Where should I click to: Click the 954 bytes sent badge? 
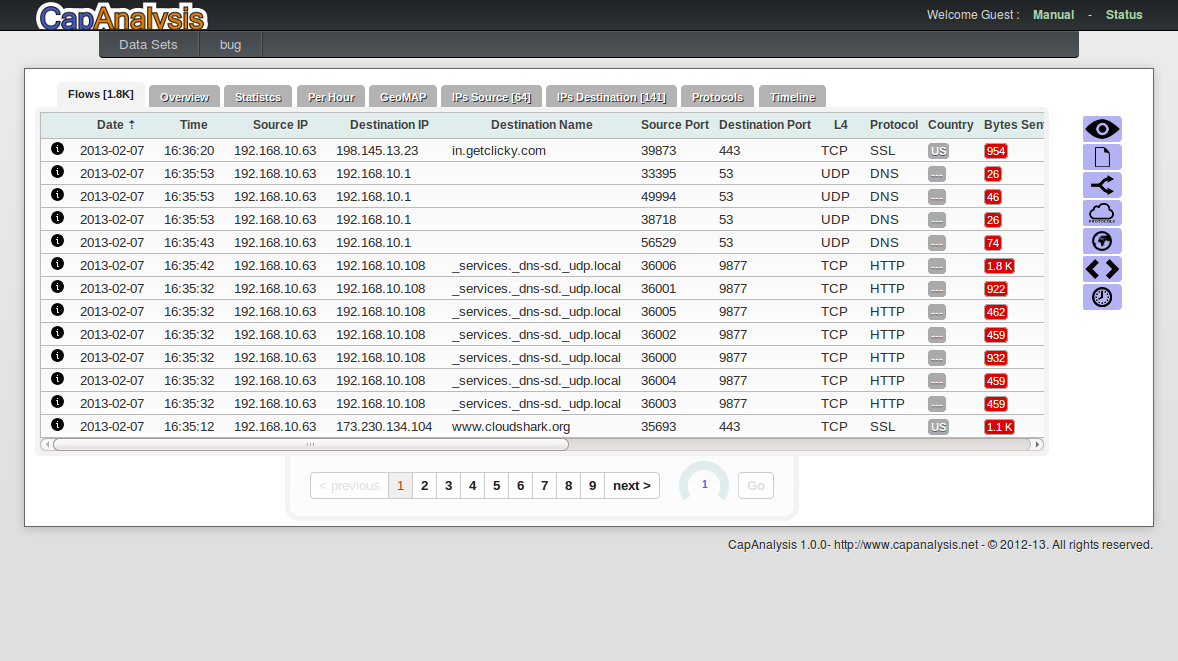click(995, 151)
